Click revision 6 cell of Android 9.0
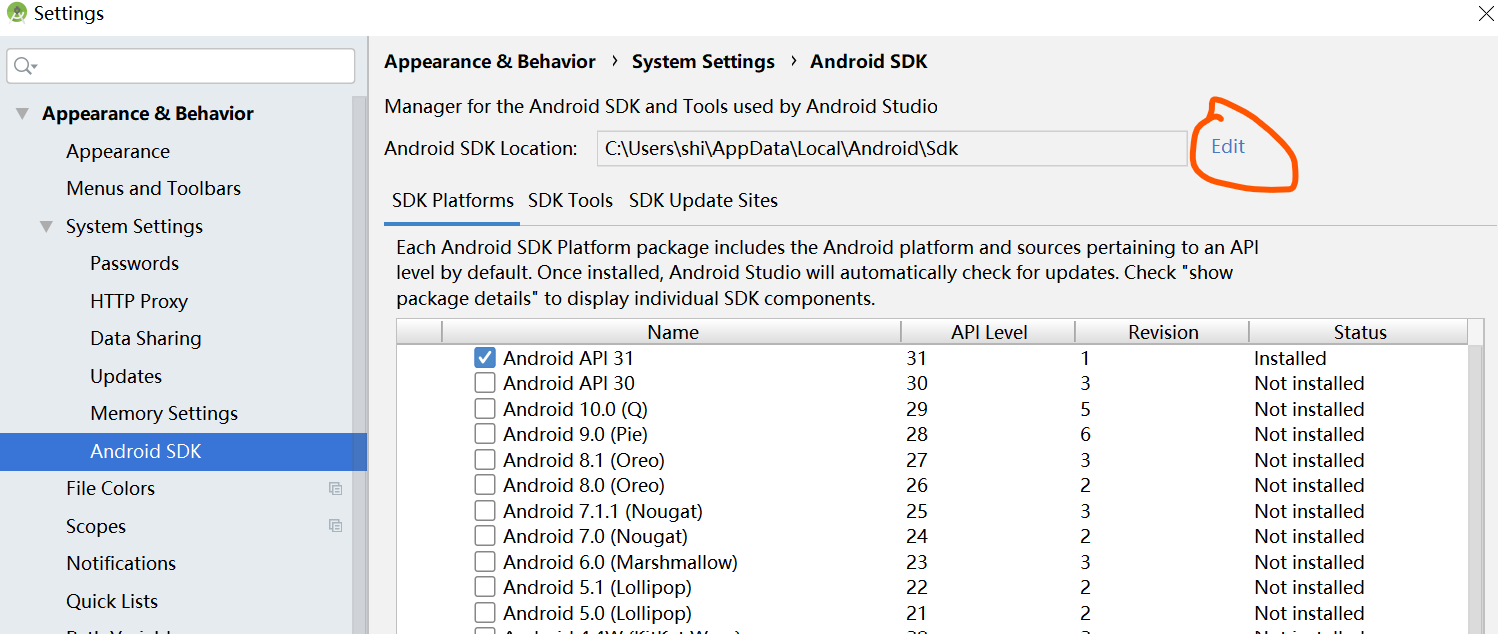Viewport: 1498px width, 634px height. click(x=1085, y=435)
